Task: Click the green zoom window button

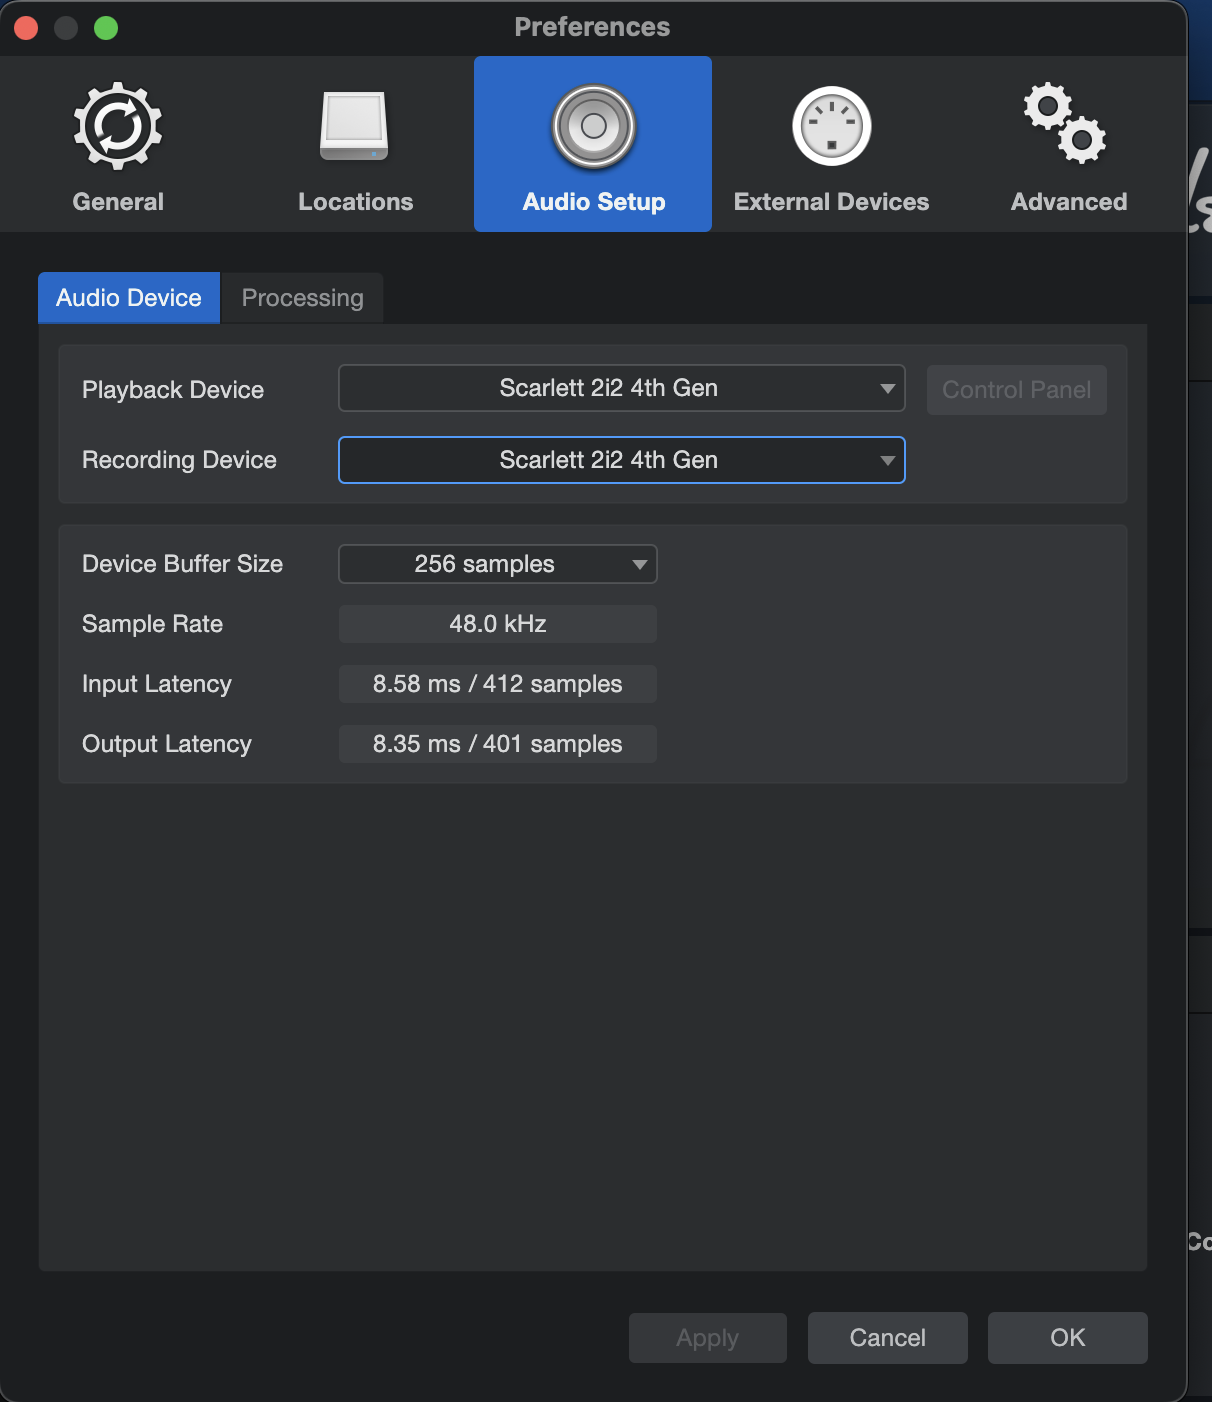Action: 106,28
